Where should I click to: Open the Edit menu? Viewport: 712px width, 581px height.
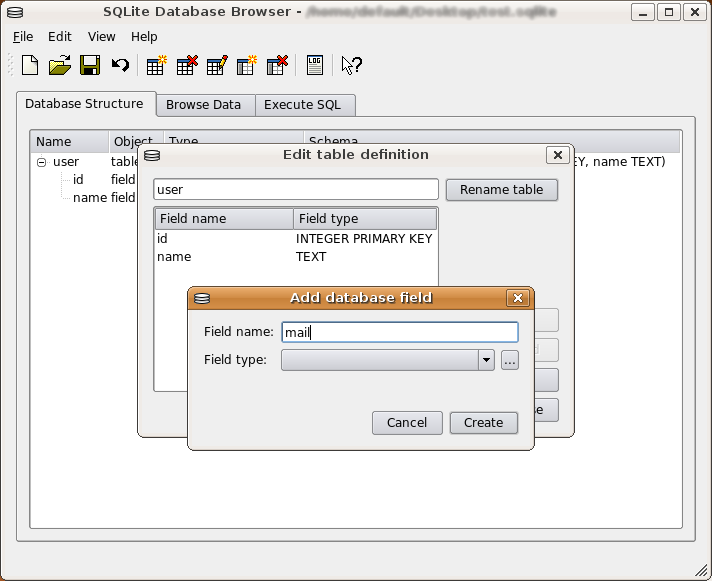tap(59, 37)
